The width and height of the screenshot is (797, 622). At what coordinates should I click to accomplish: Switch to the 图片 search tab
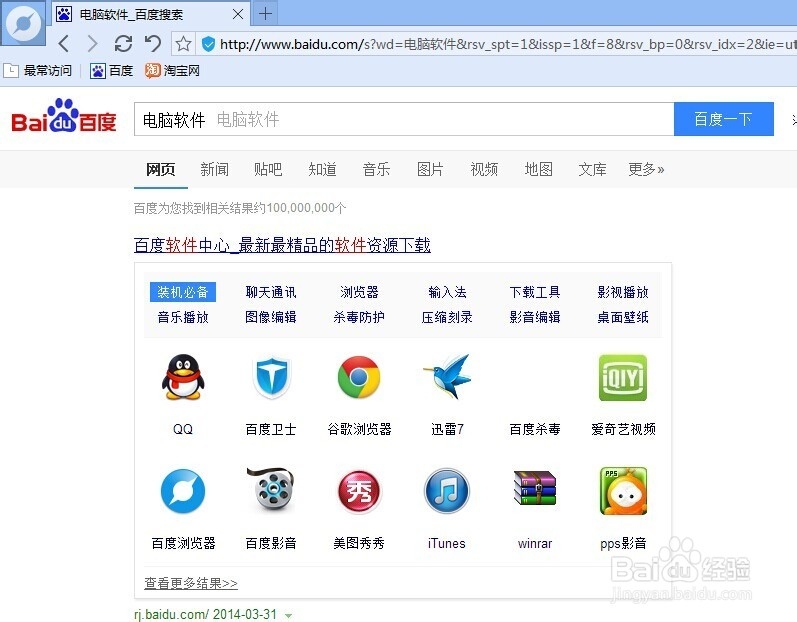[430, 169]
